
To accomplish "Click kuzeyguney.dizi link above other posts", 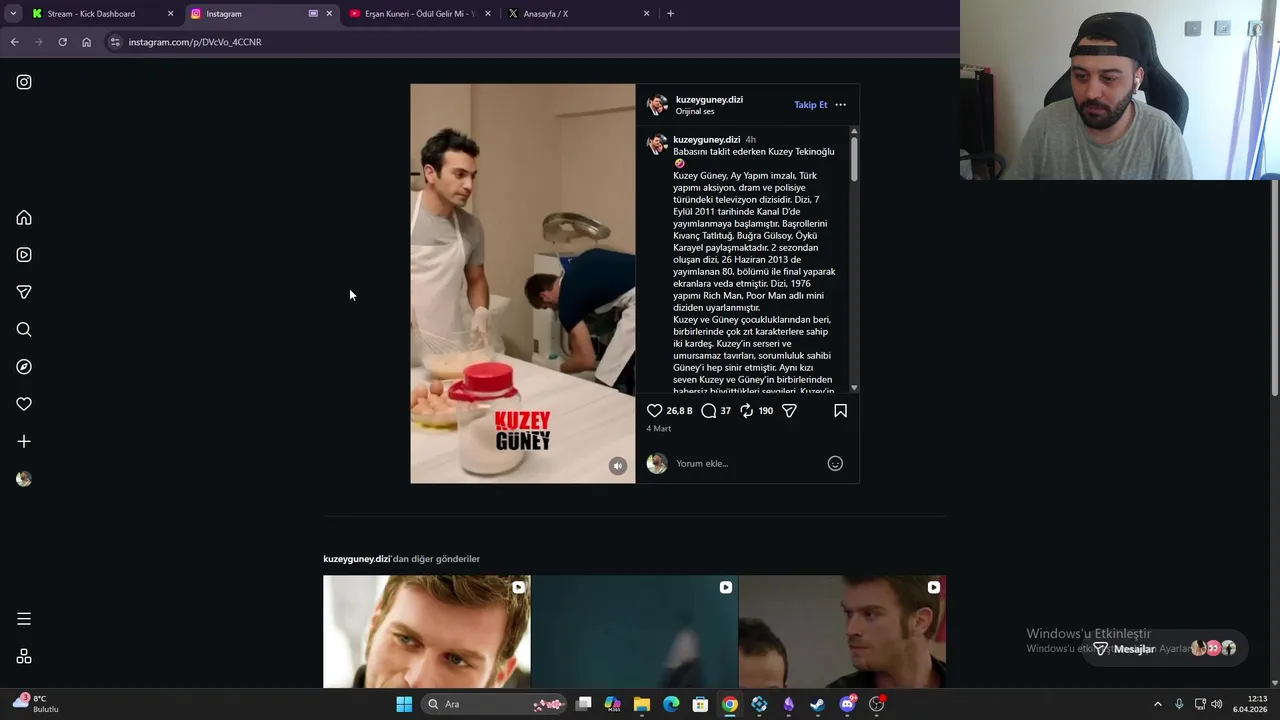I will click(356, 559).
